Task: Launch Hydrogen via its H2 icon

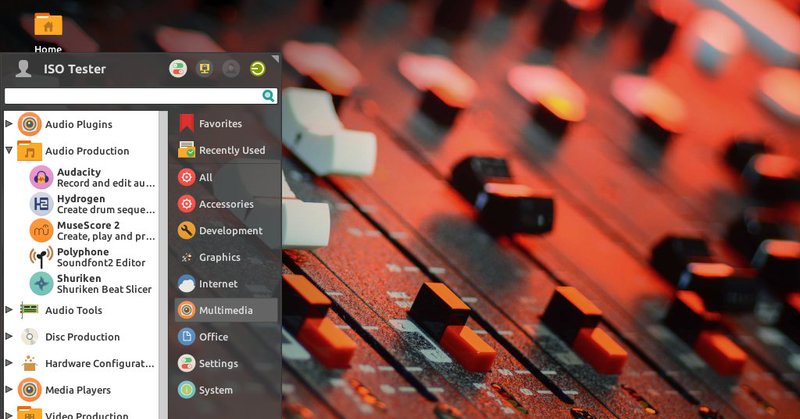Action: (x=41, y=204)
